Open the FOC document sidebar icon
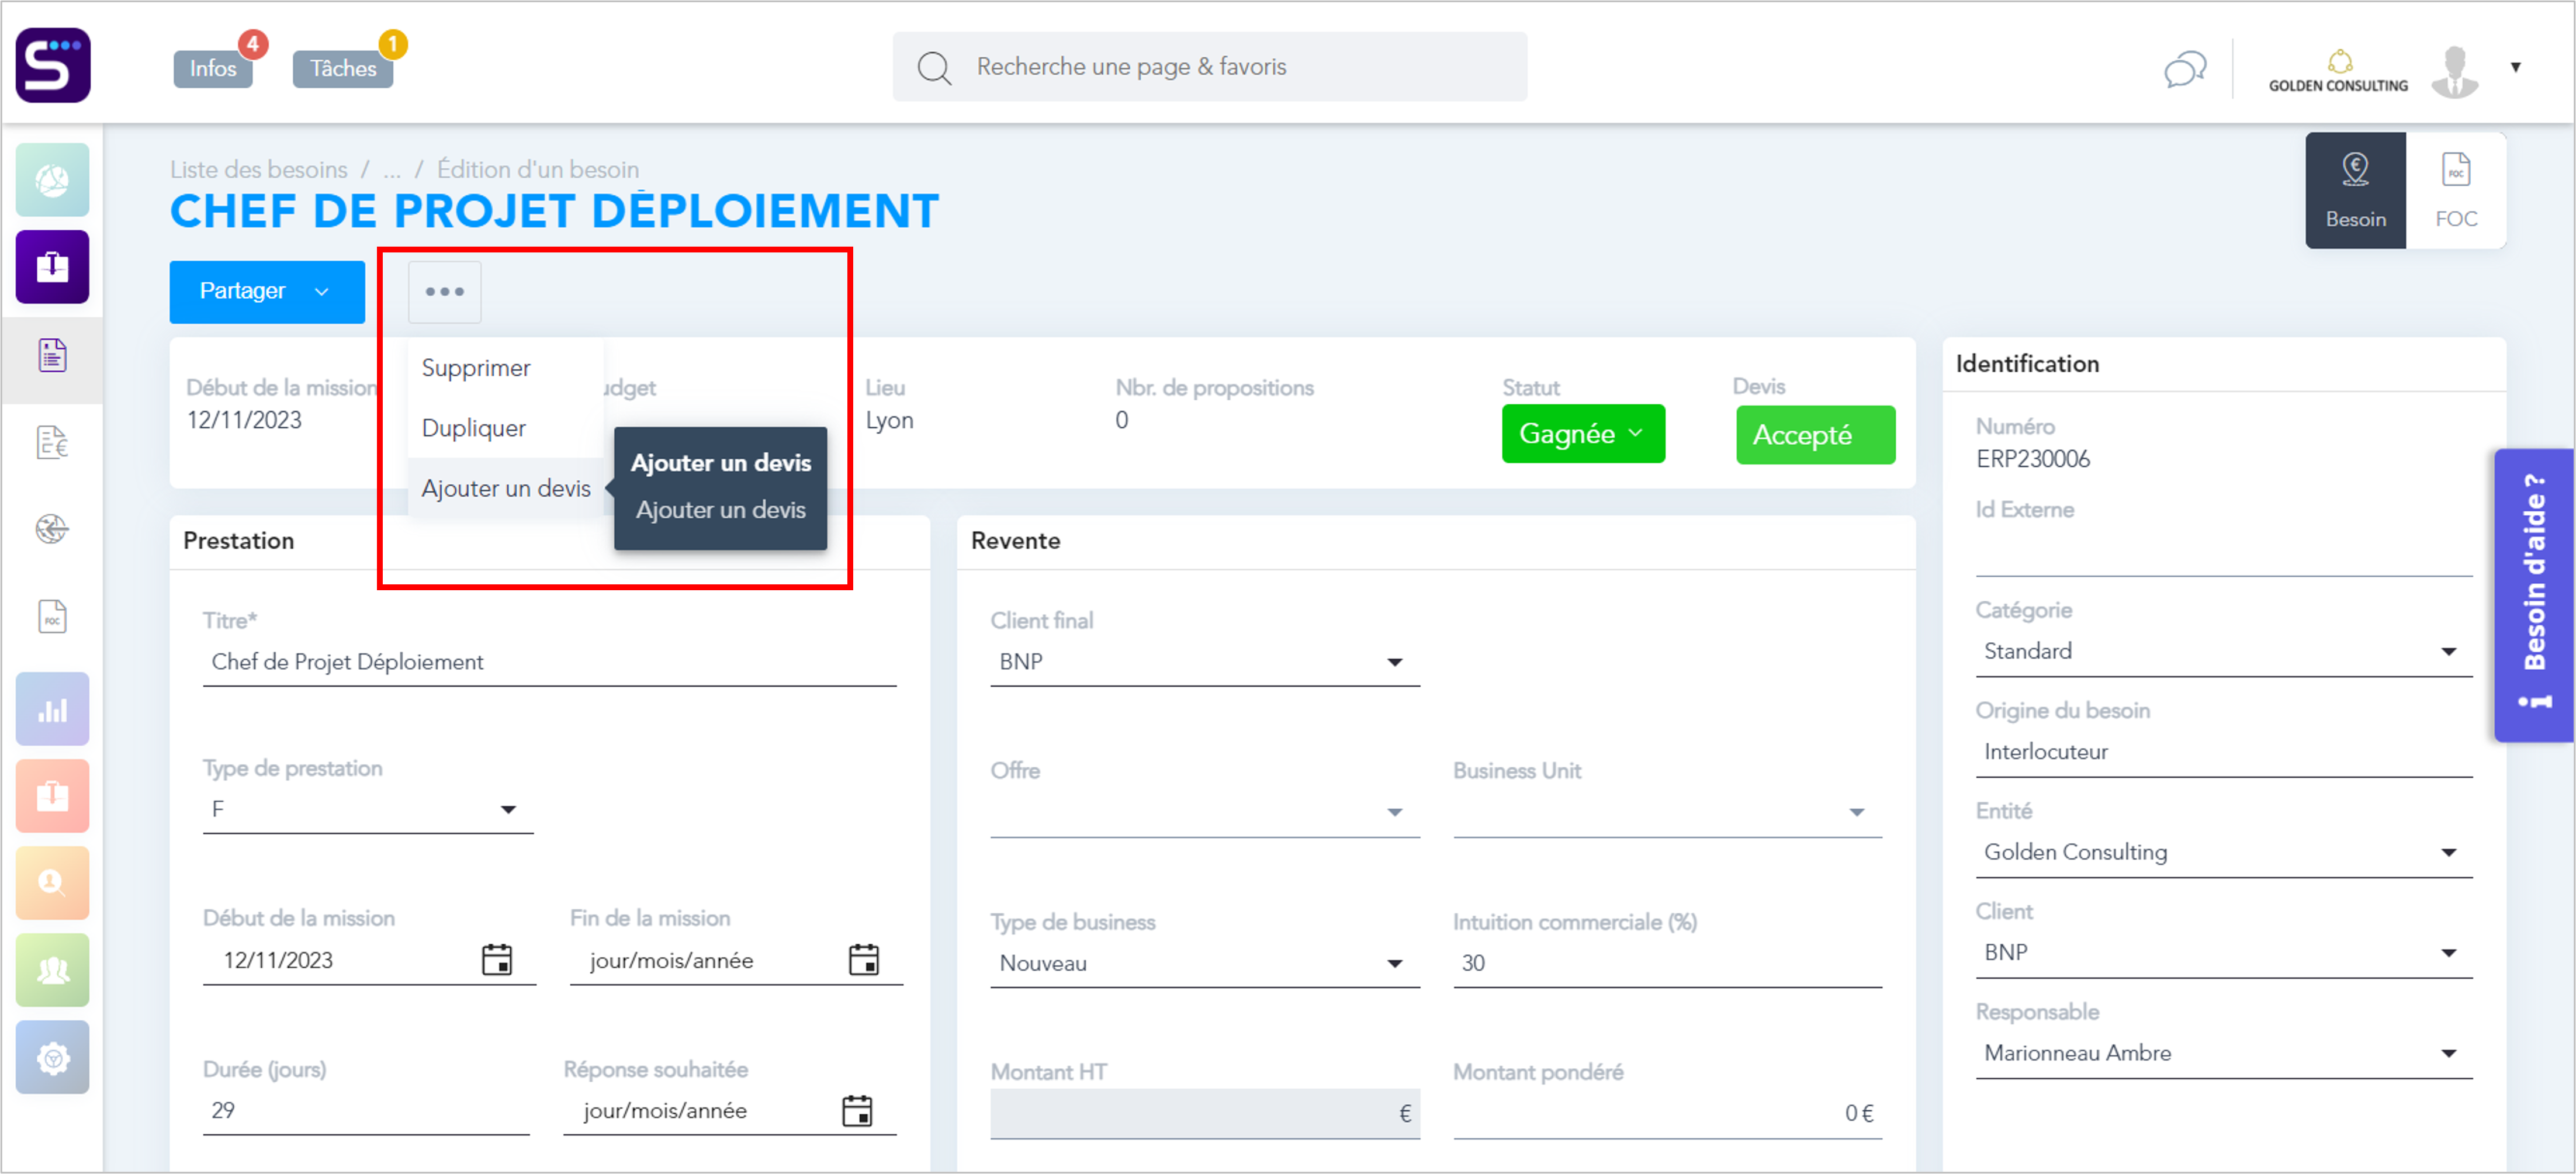2576x1174 pixels. click(x=52, y=617)
